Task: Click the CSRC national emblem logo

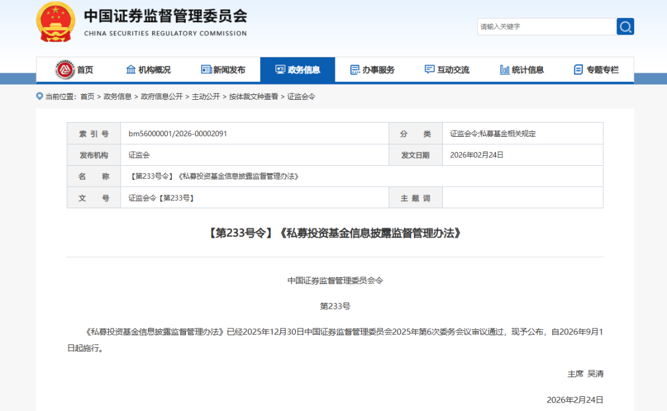Action: coord(56,22)
